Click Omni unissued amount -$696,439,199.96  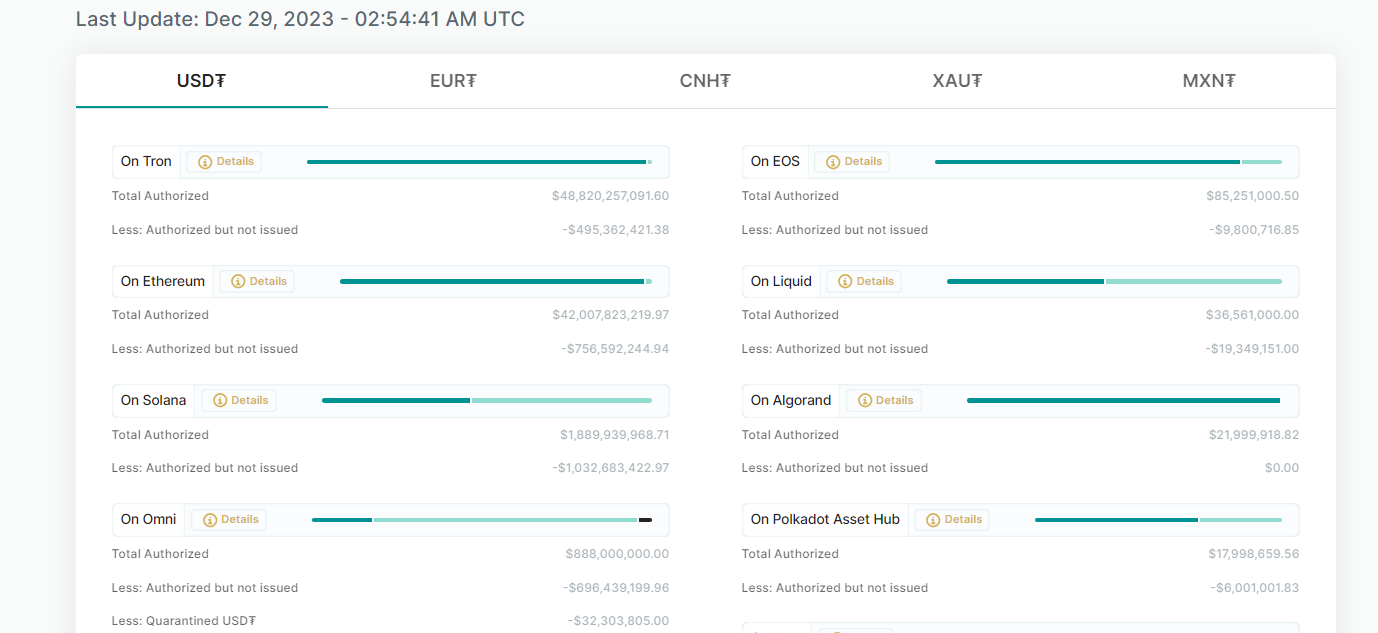pos(616,588)
